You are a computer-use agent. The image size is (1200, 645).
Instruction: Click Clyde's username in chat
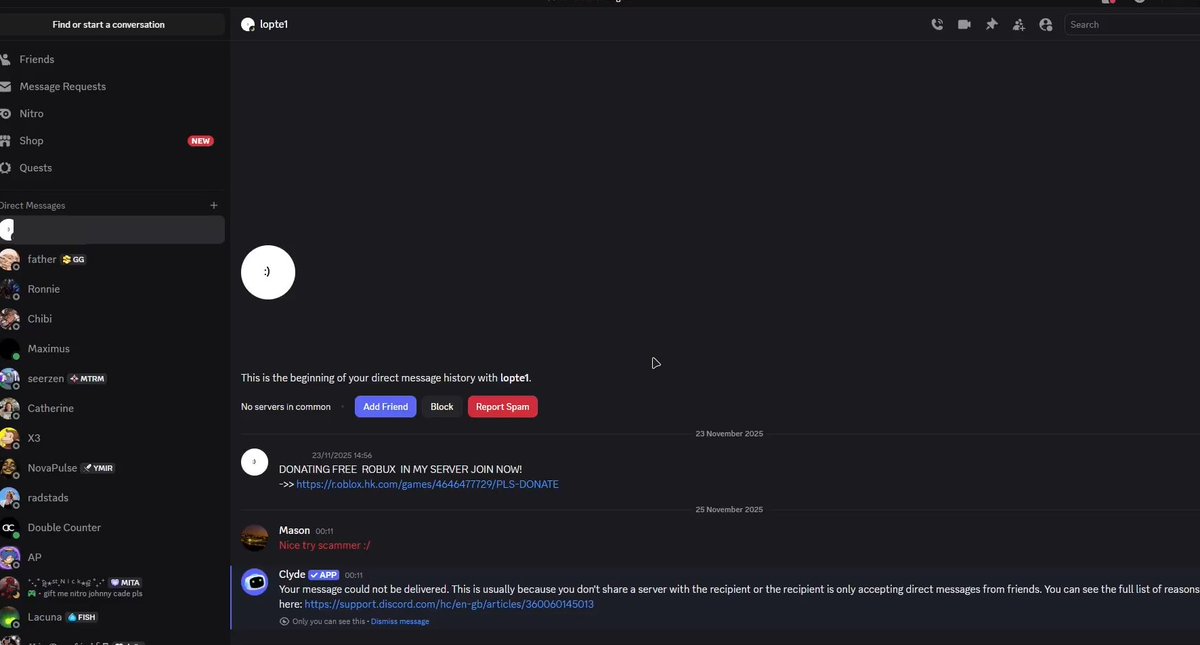click(x=292, y=575)
